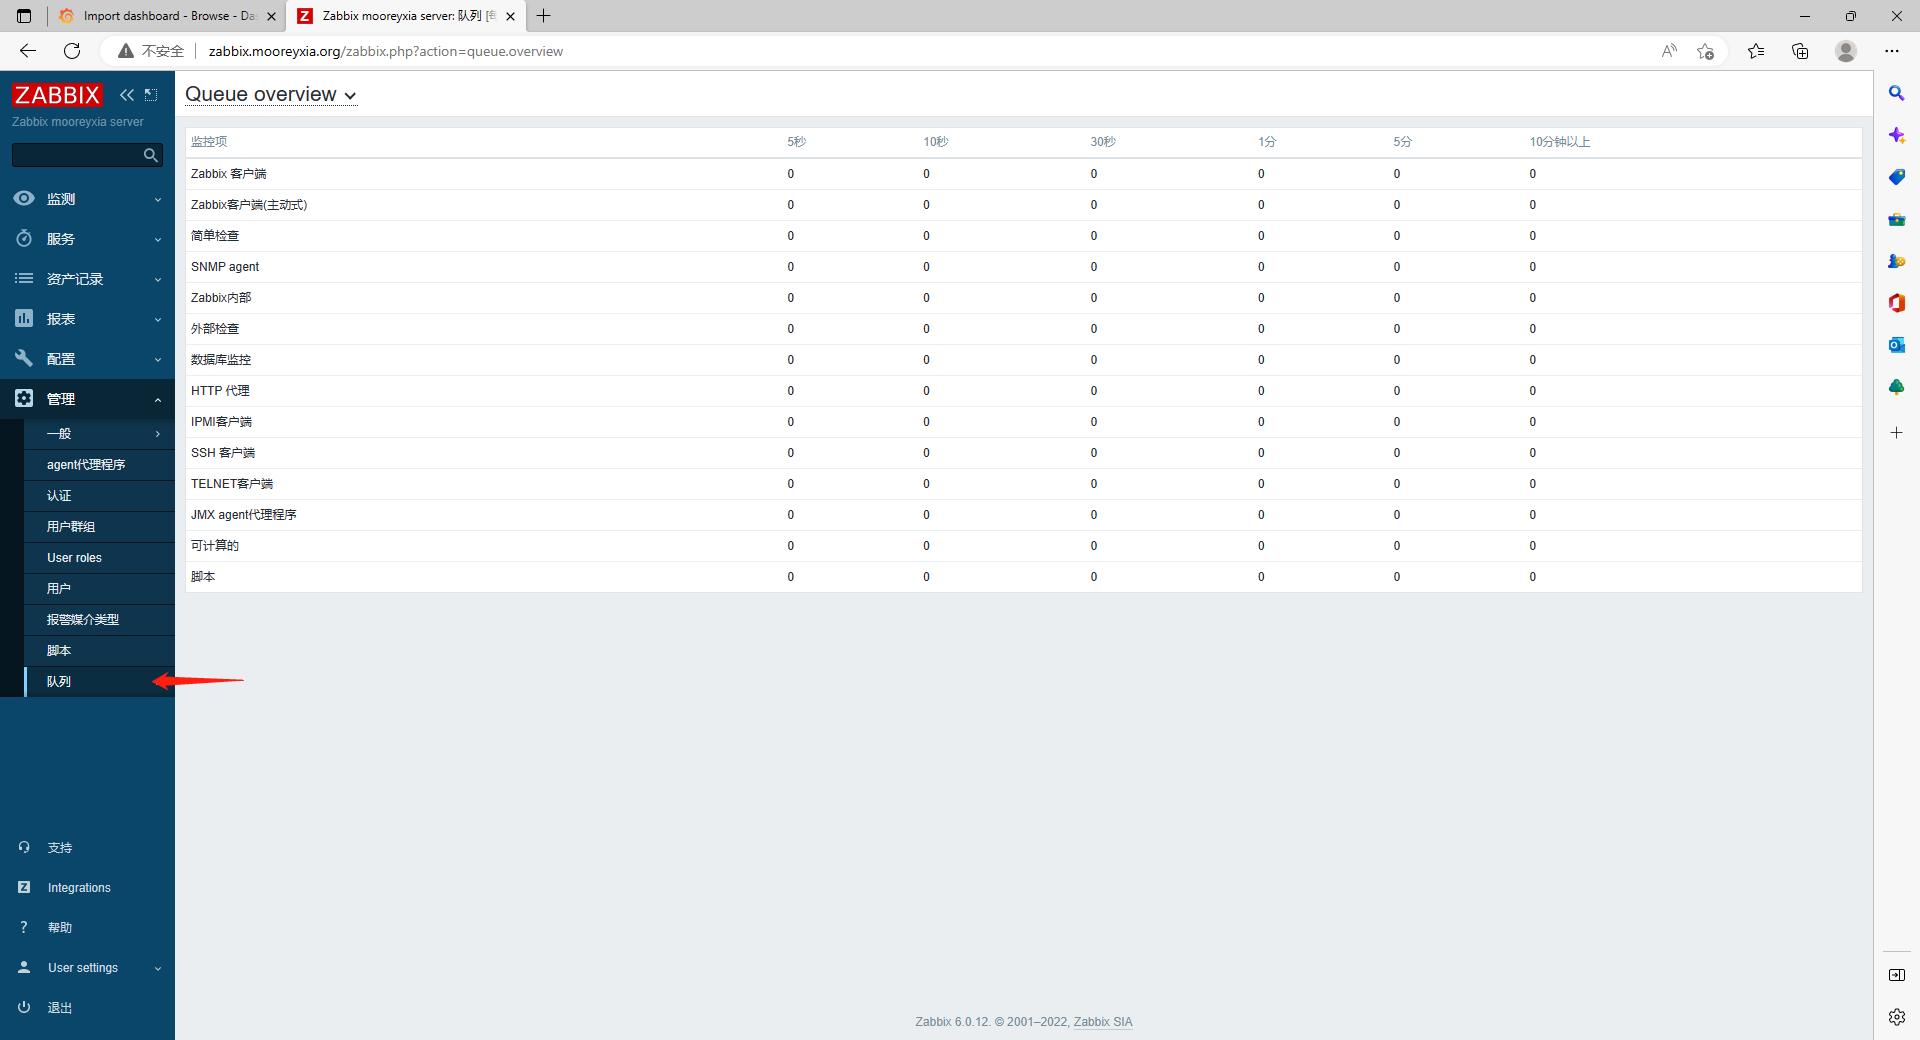The height and width of the screenshot is (1040, 1920).
Task: Click the browser address bar URL
Action: pyautogui.click(x=386, y=51)
